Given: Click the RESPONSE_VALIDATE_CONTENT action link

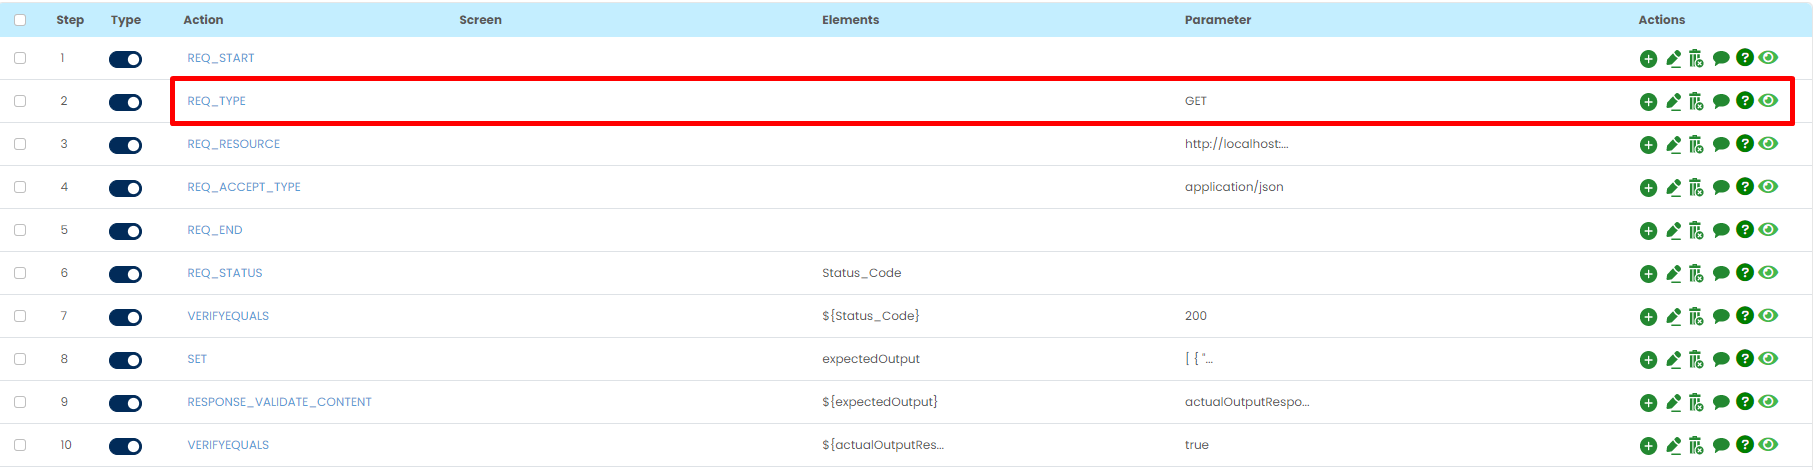Looking at the screenshot, I should click(x=279, y=402).
